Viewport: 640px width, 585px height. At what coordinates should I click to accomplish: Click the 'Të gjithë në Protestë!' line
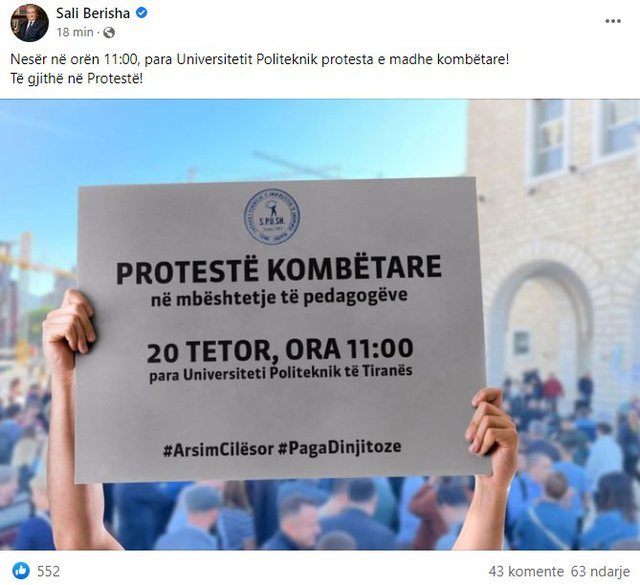point(77,78)
